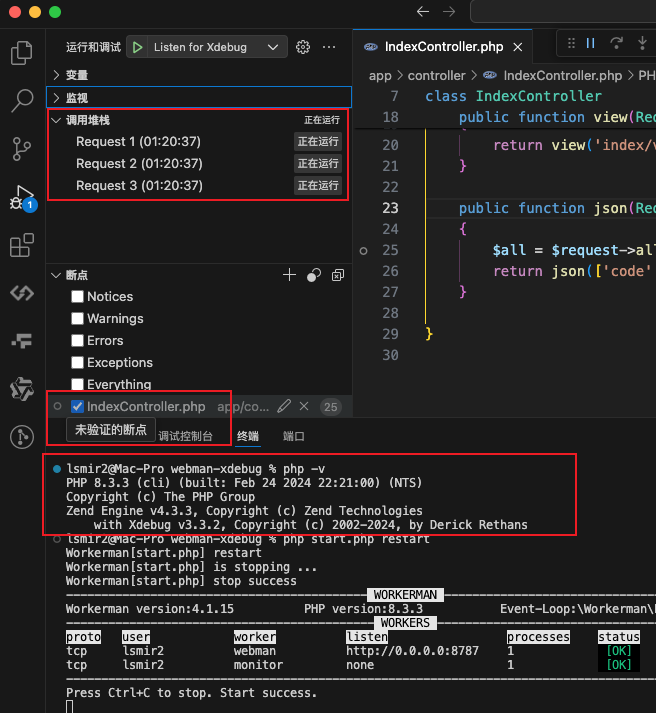The height and width of the screenshot is (713, 656).
Task: Open the git graph circular icon in activity bar
Action: (x=22, y=437)
